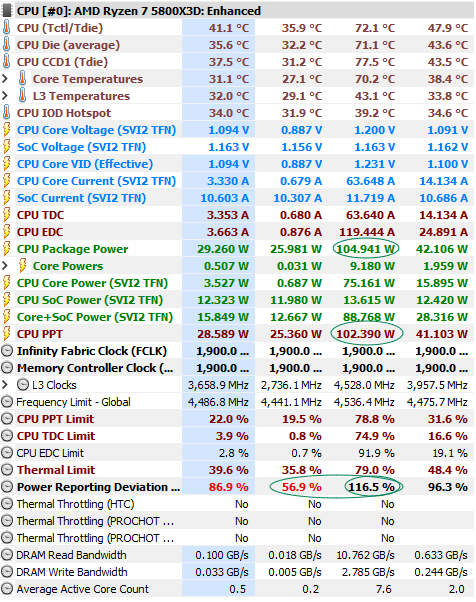Click the thermometer icon beside CPU IOD Hotspot
Screen dimensions: 476x602
click(7, 112)
